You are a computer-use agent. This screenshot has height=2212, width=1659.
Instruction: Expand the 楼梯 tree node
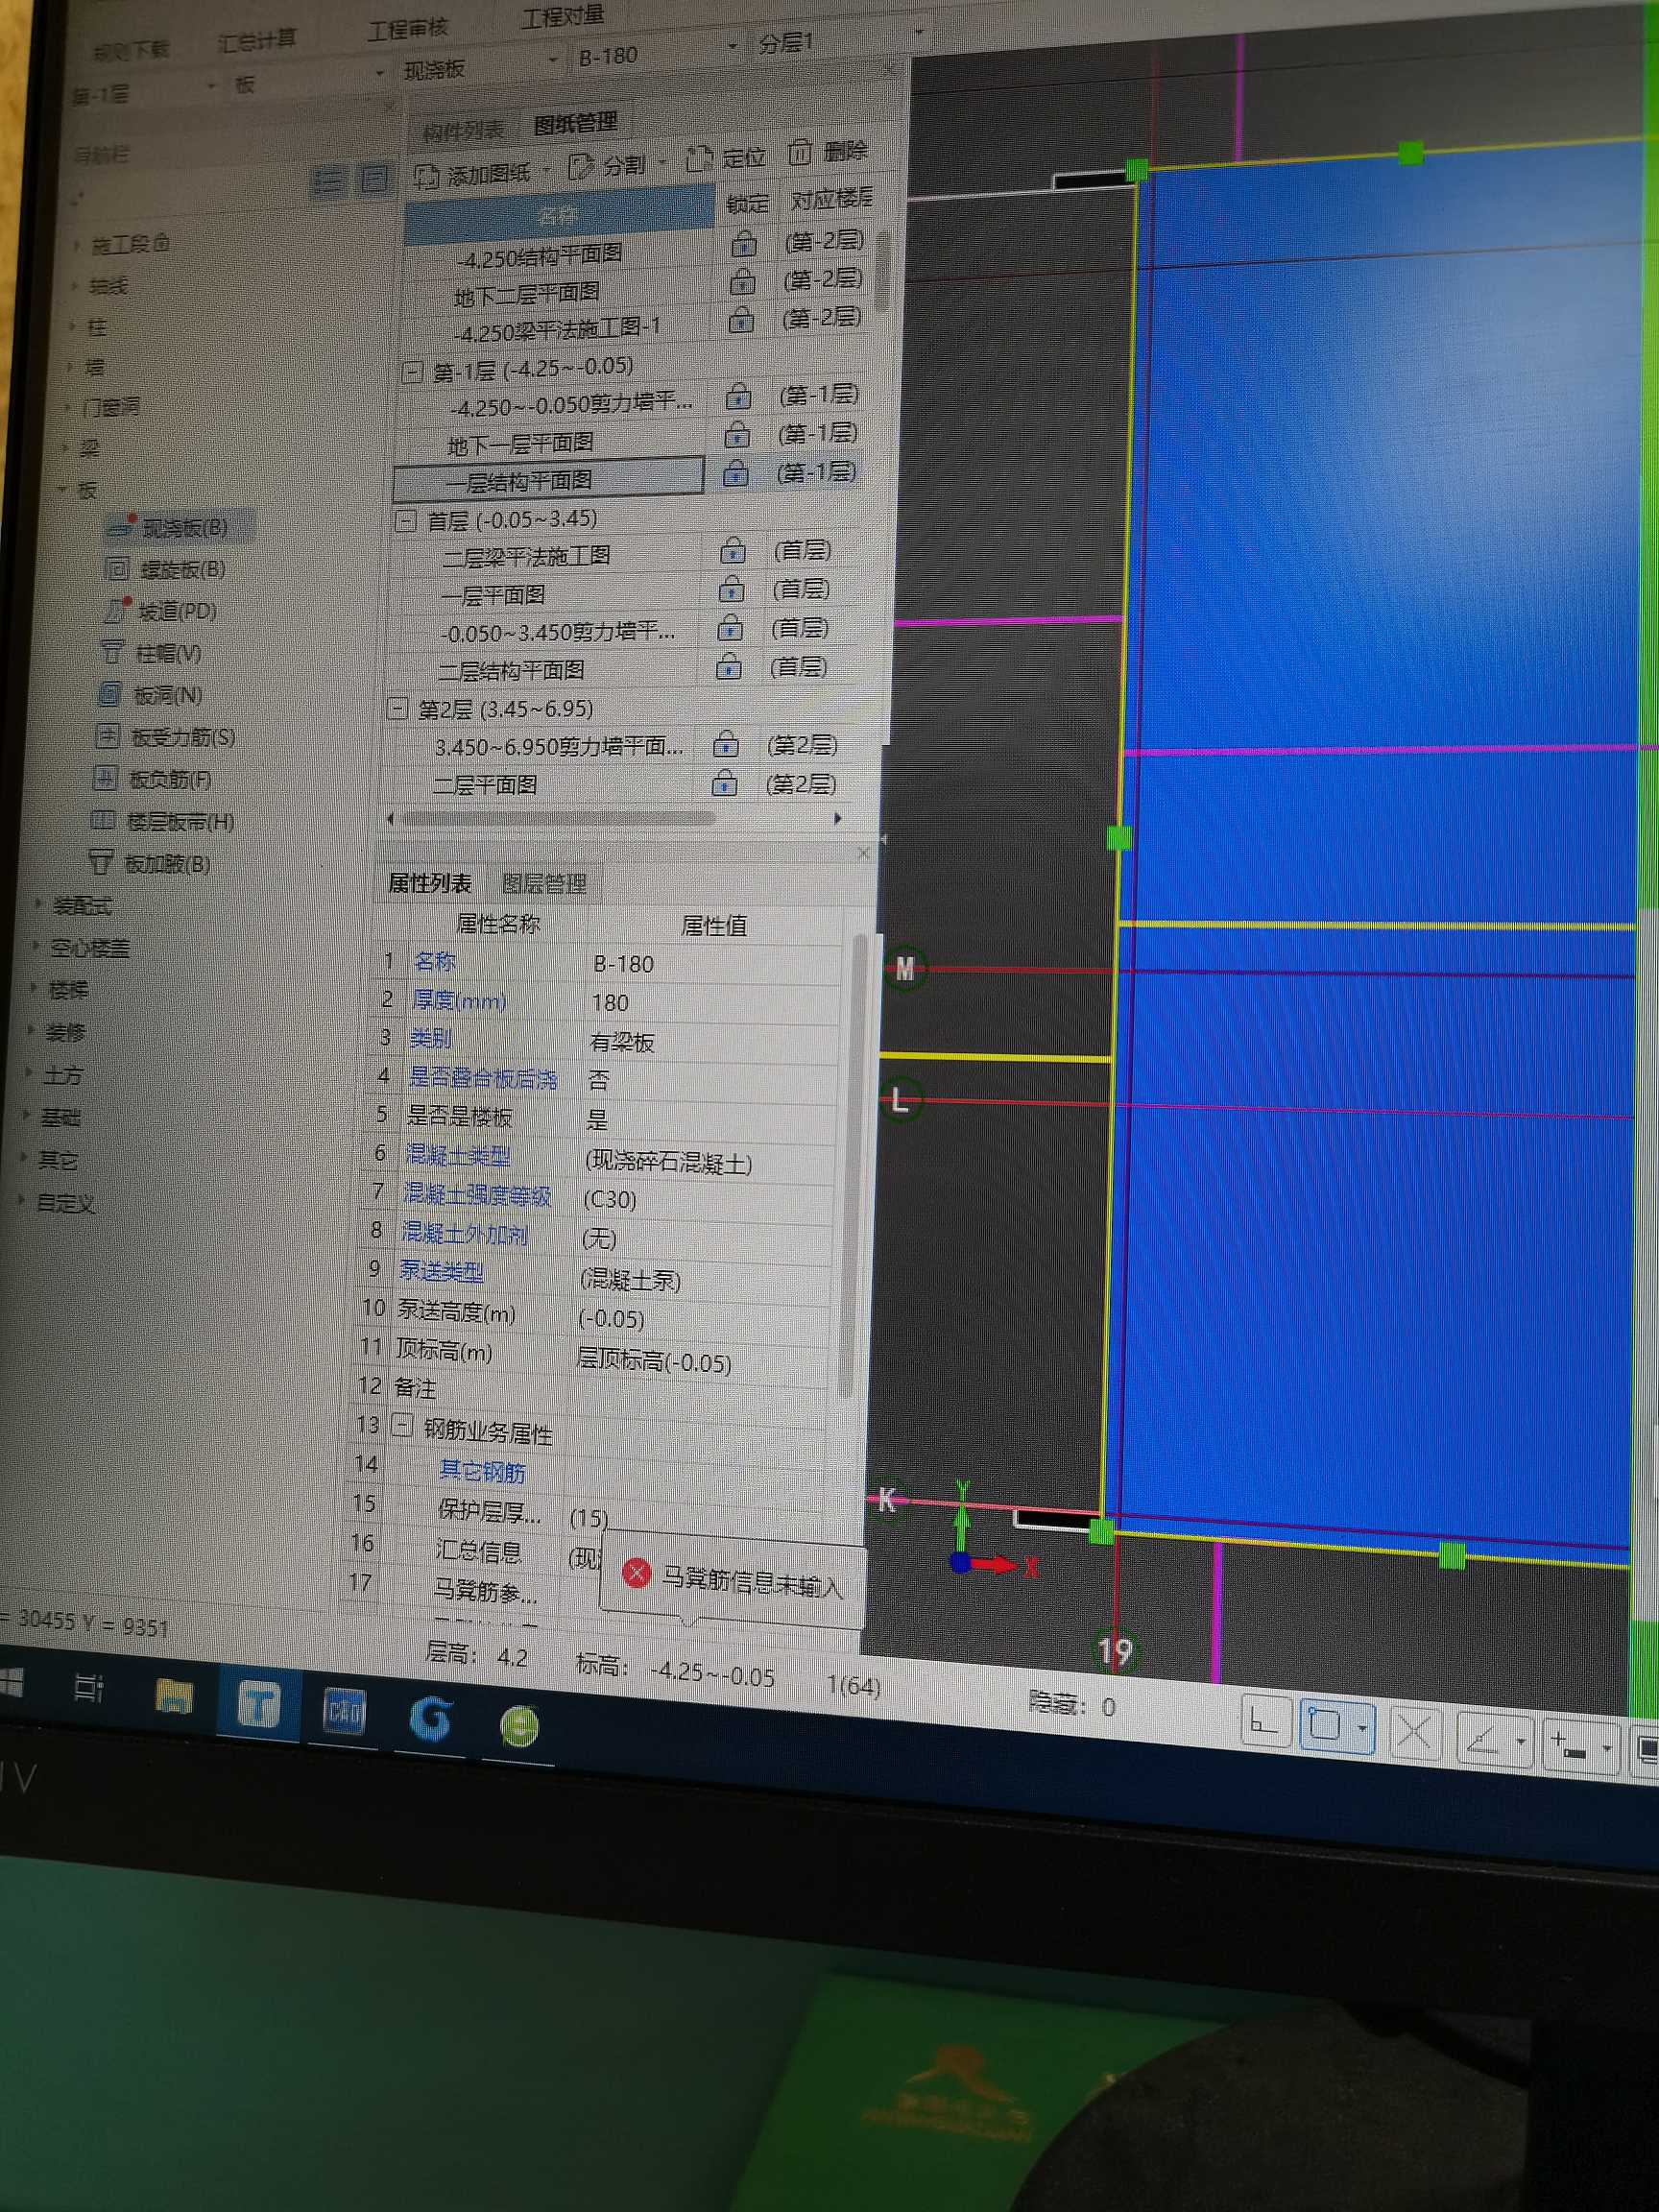pyautogui.click(x=33, y=988)
